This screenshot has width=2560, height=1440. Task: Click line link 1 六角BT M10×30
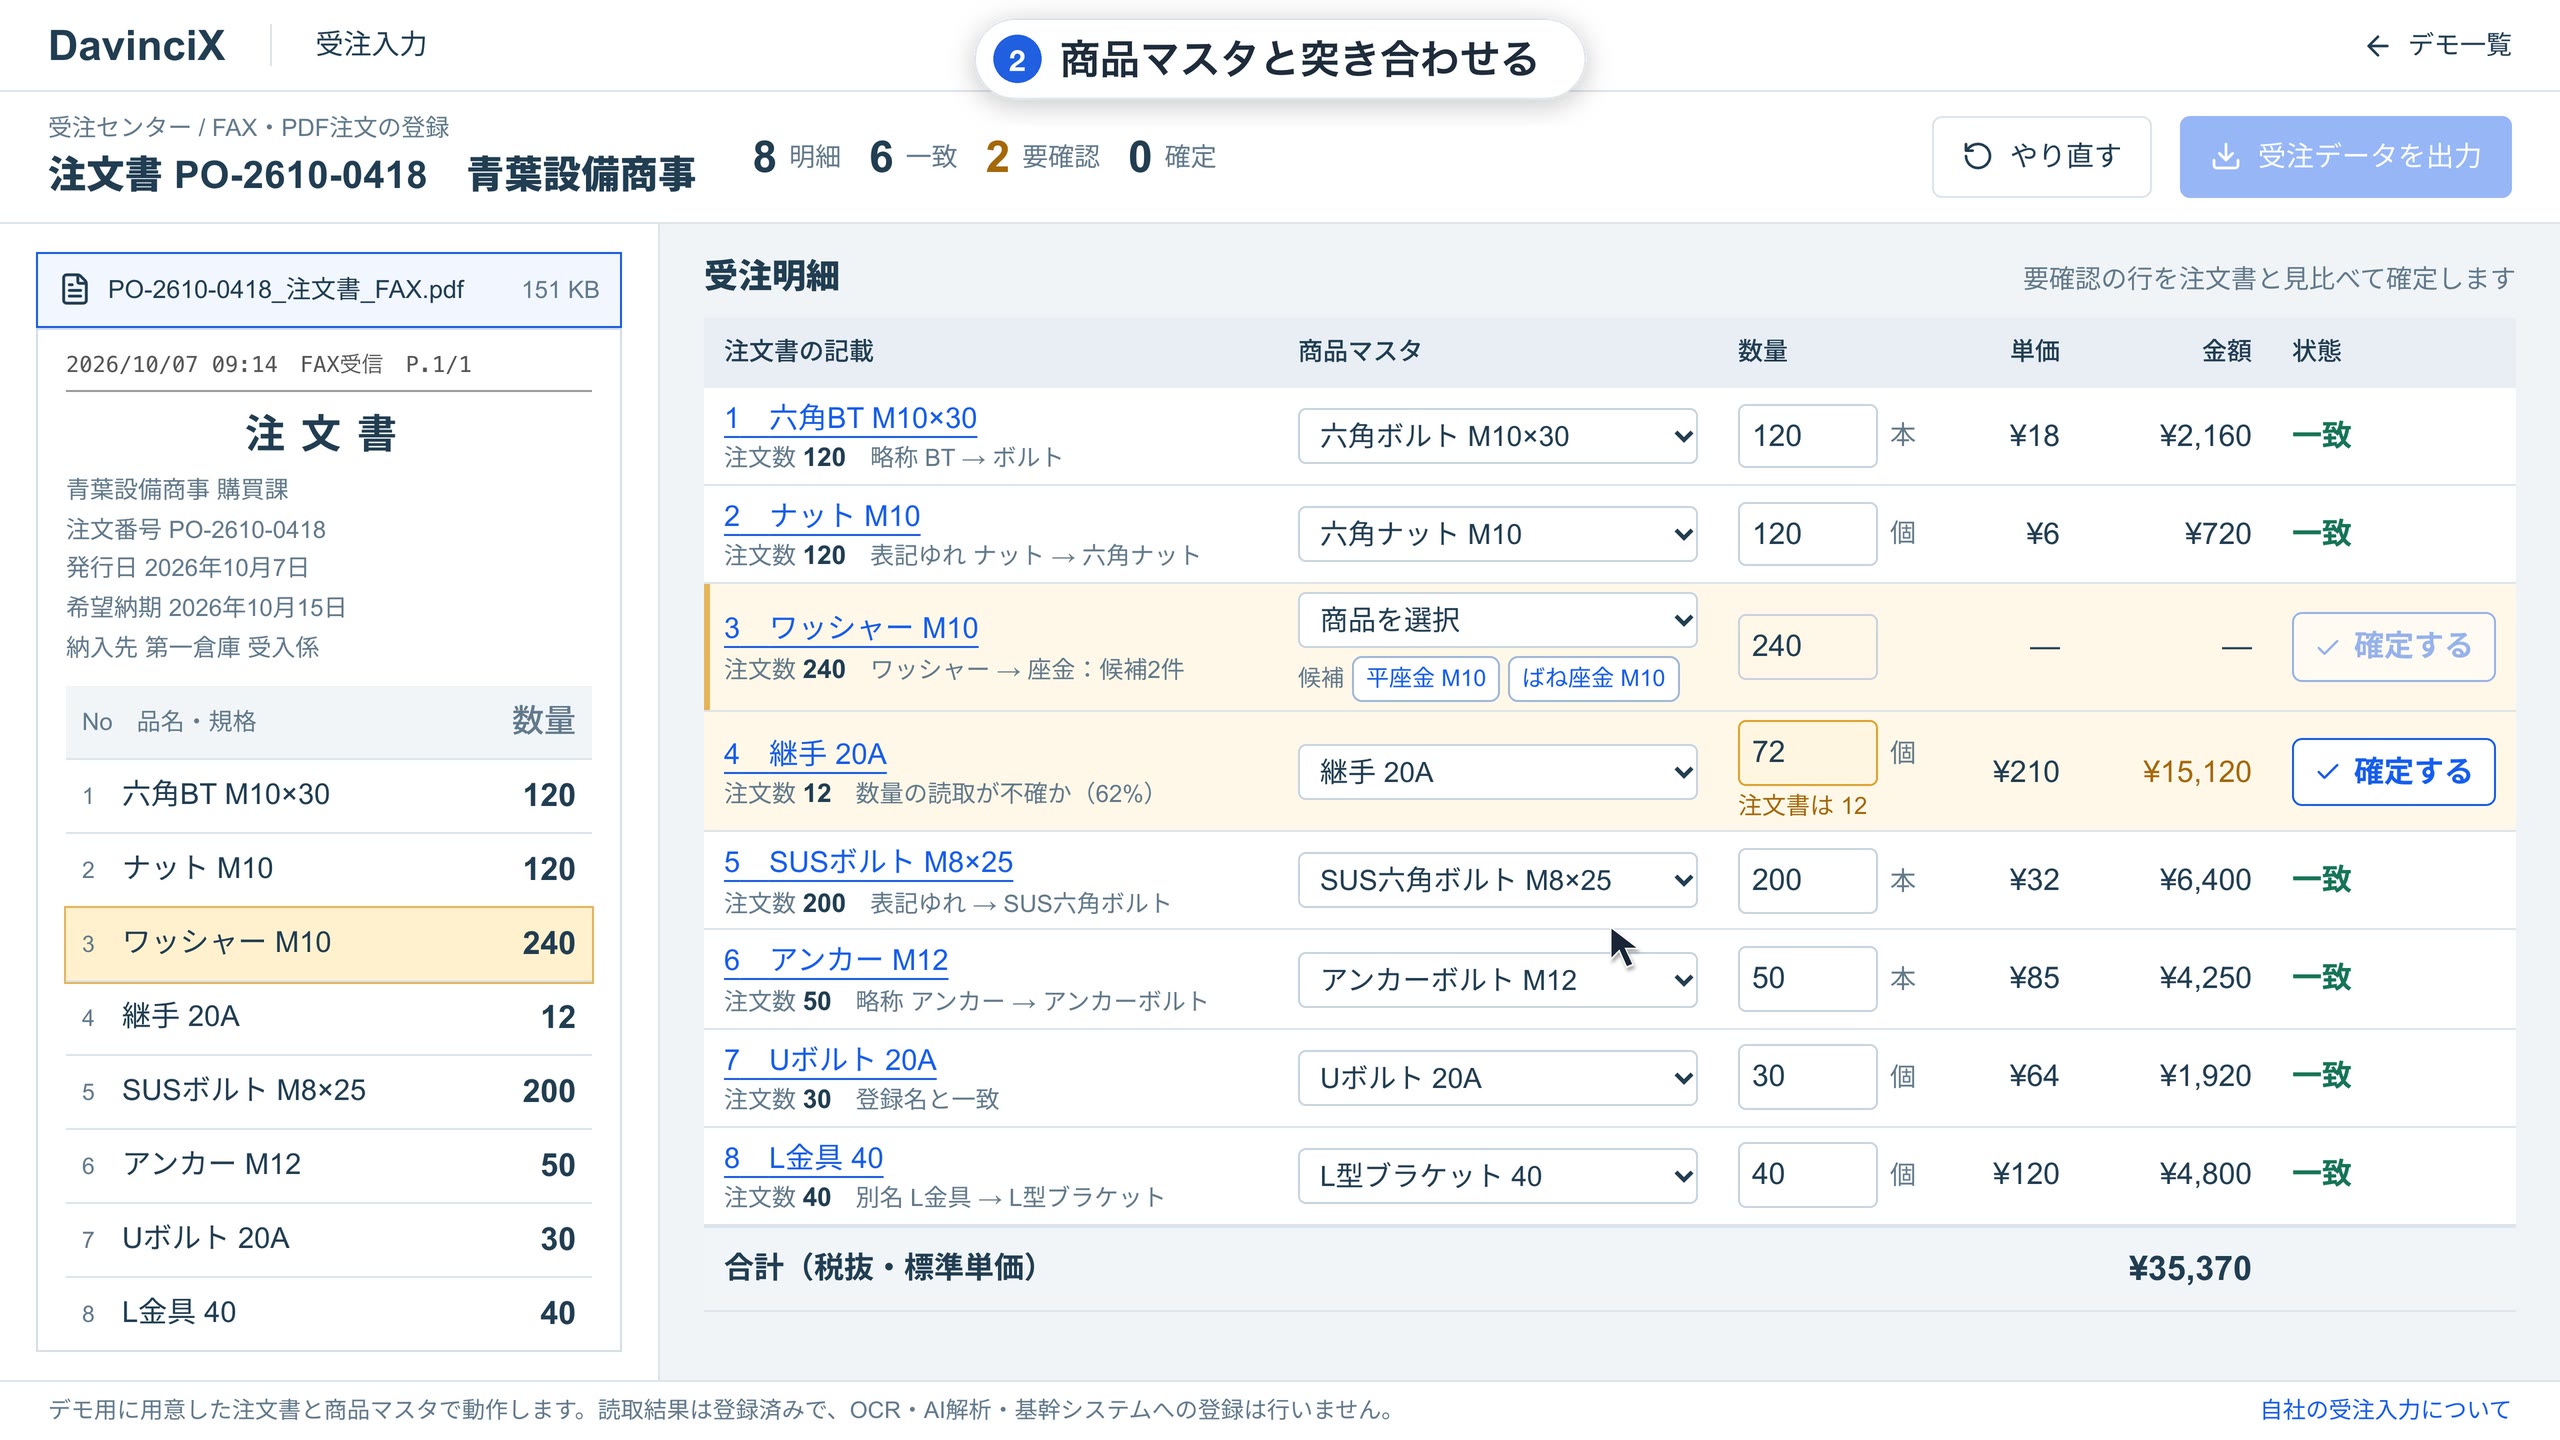pyautogui.click(x=850, y=418)
